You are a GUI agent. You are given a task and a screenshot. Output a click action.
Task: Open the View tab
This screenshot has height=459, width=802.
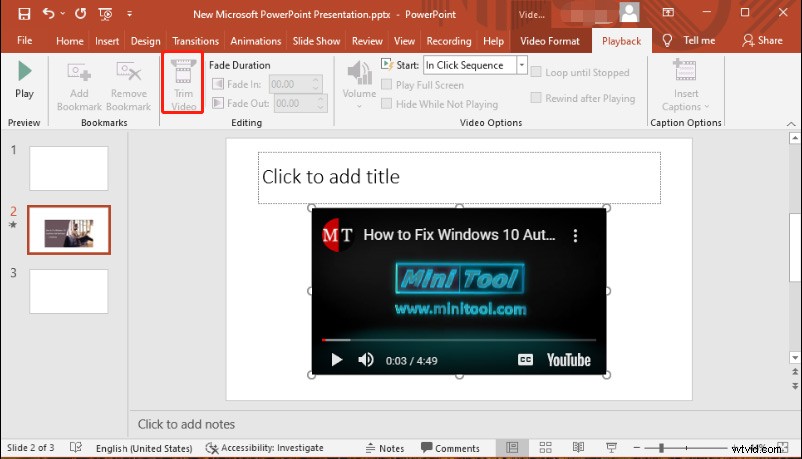coord(404,41)
